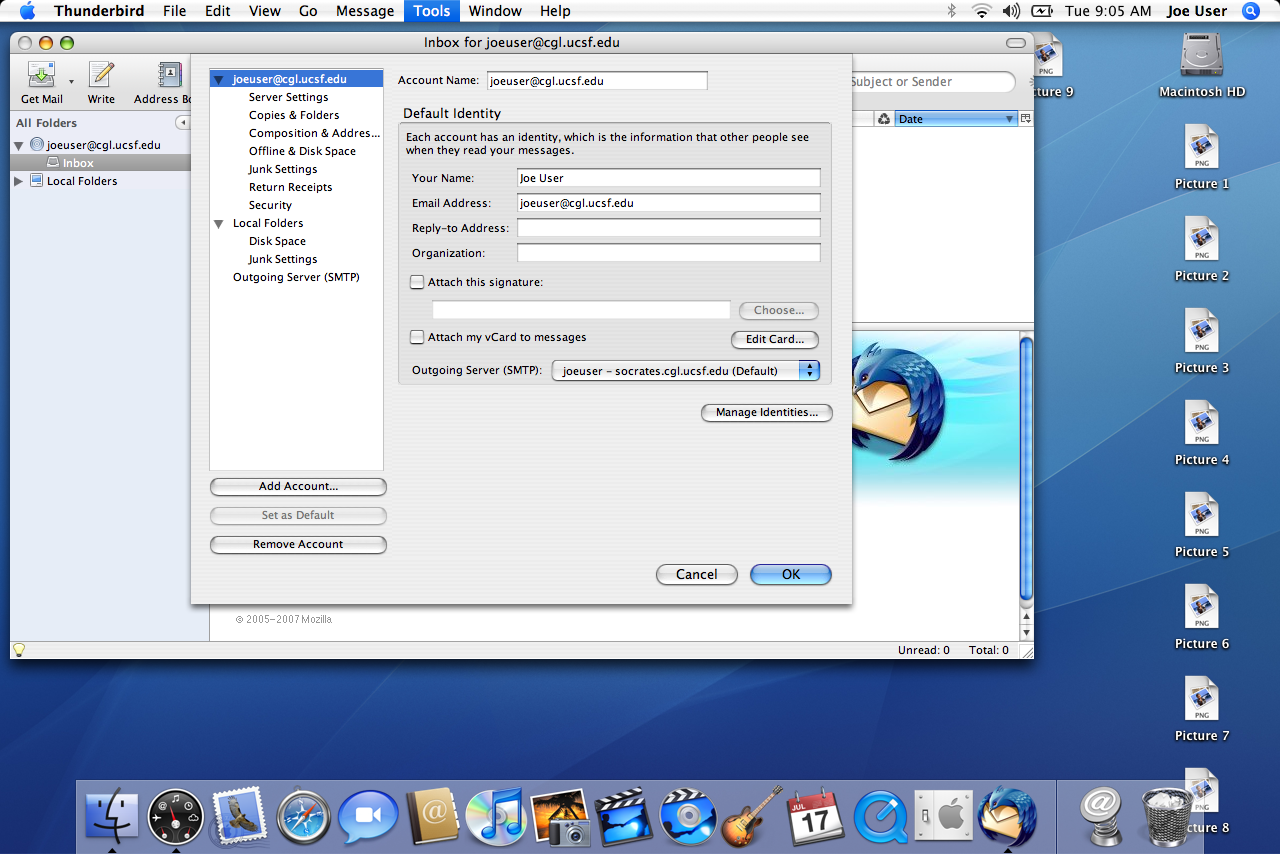The image size is (1280, 854).
Task: Click the Remove Account button
Action: tap(298, 545)
